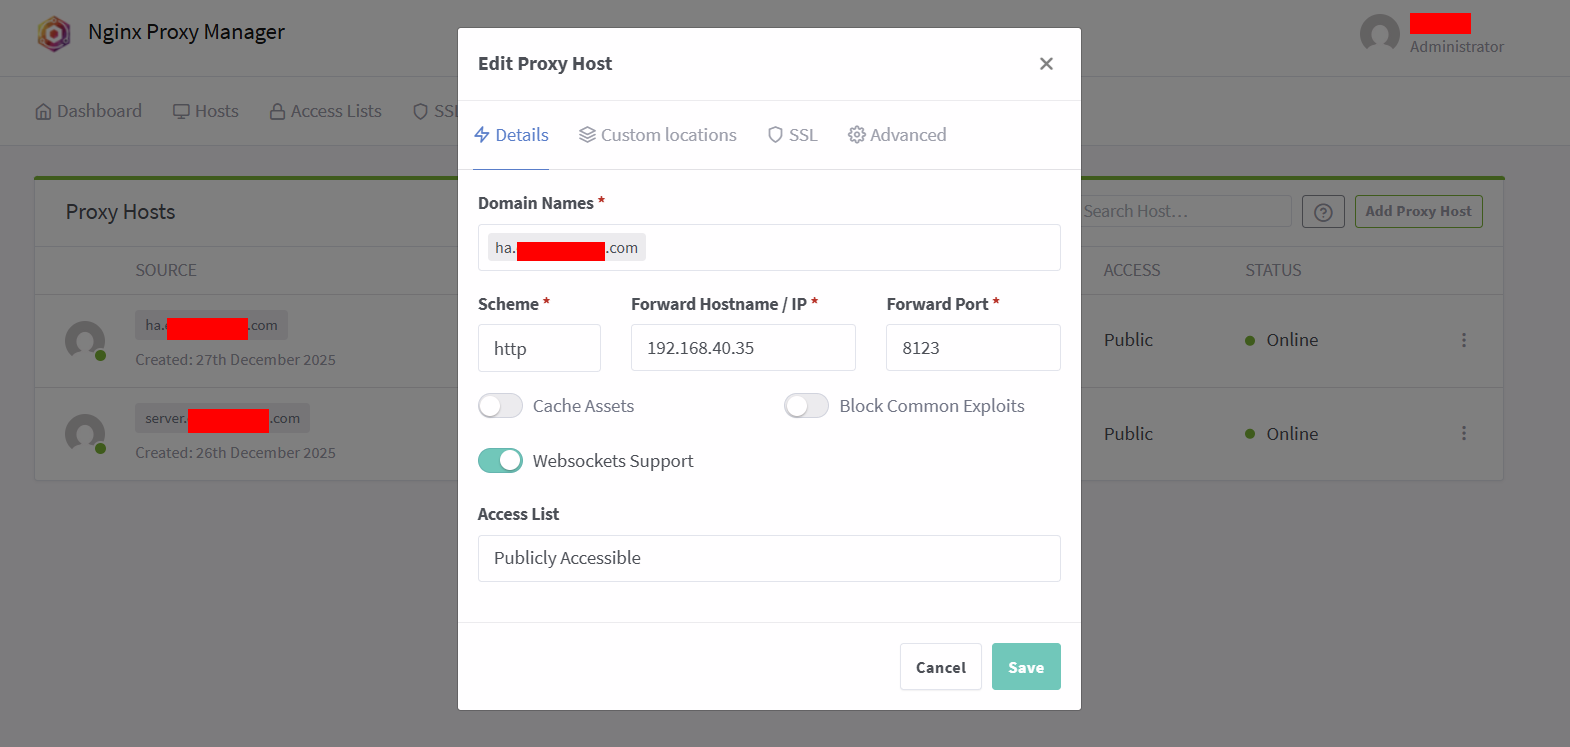This screenshot has width=1570, height=747.
Task: Click the help question mark icon
Action: pyautogui.click(x=1323, y=212)
